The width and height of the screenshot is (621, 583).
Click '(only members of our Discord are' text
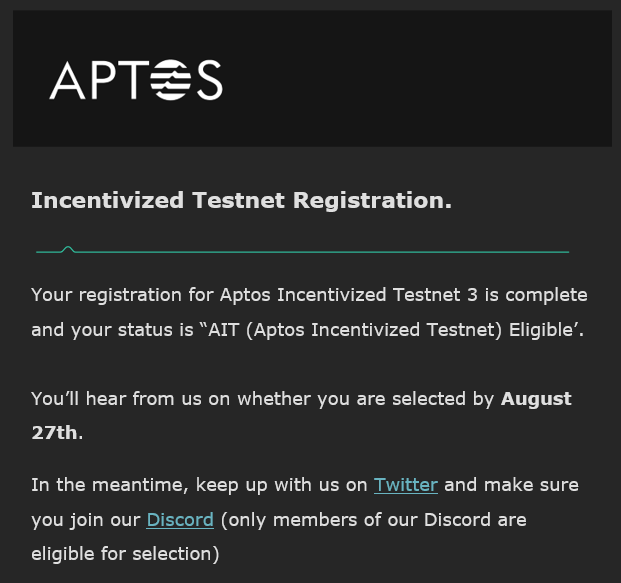(373, 520)
